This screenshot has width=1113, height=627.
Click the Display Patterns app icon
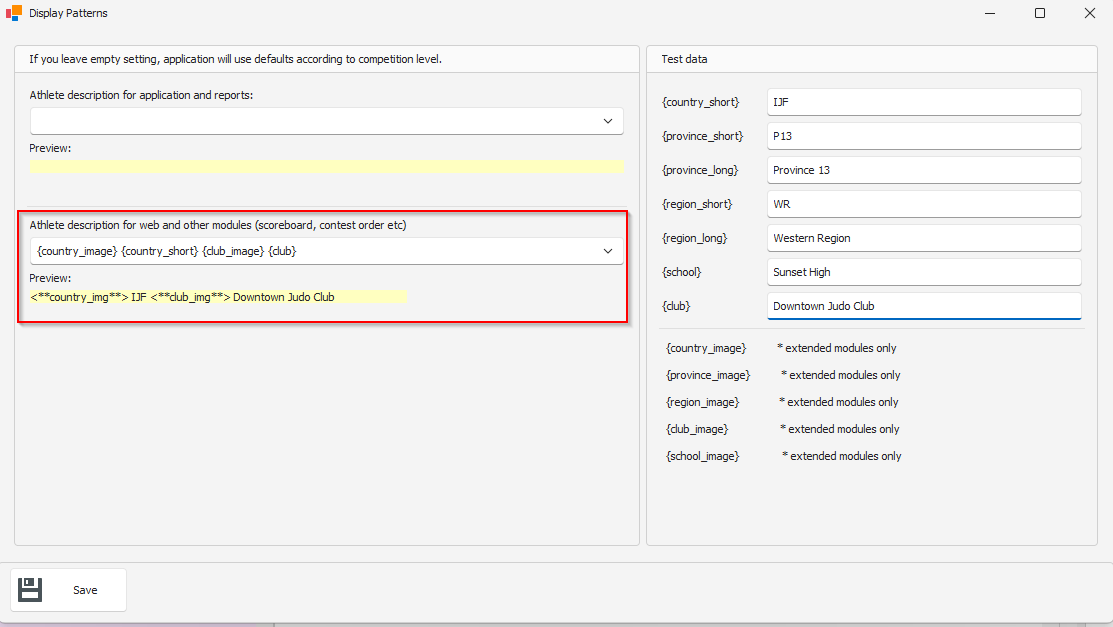point(14,13)
